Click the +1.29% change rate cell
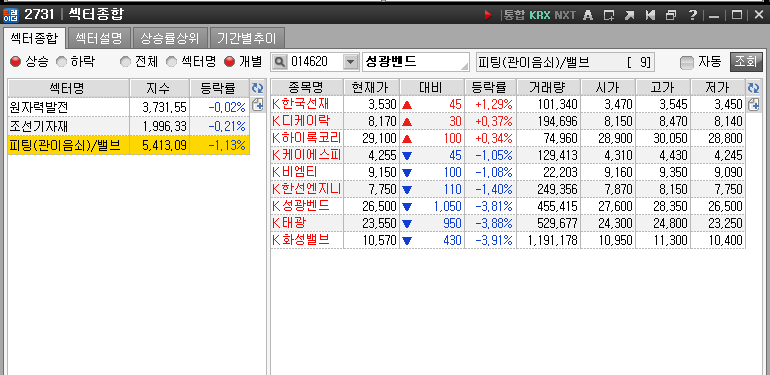The width and height of the screenshot is (770, 375). coord(490,104)
